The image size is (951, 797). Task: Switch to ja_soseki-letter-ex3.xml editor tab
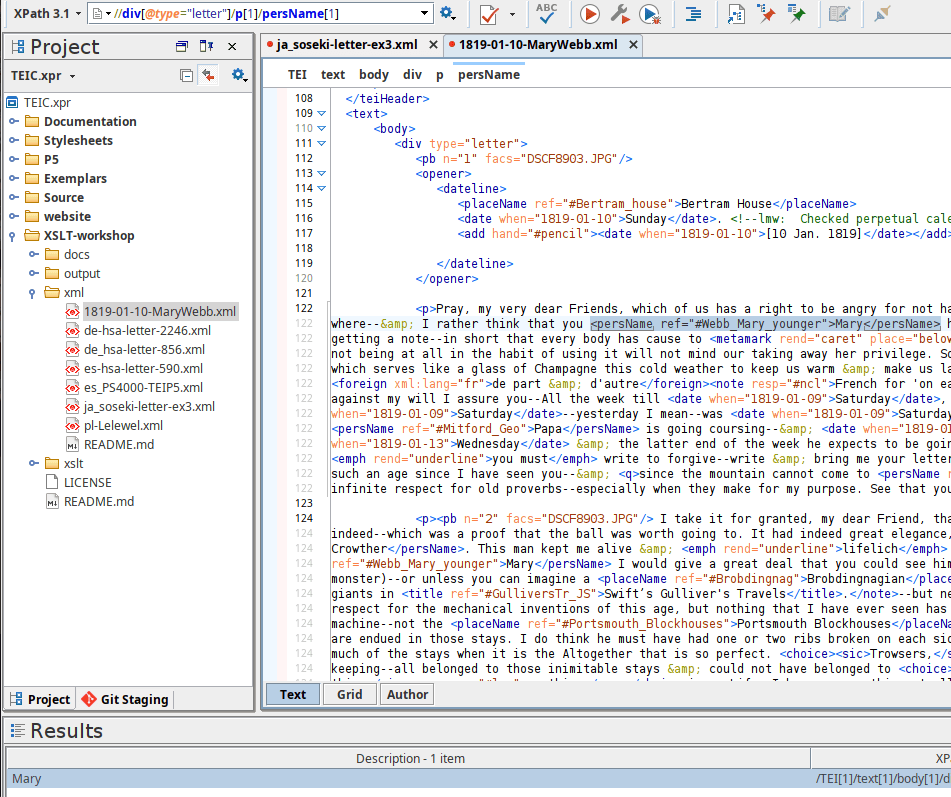click(x=347, y=45)
